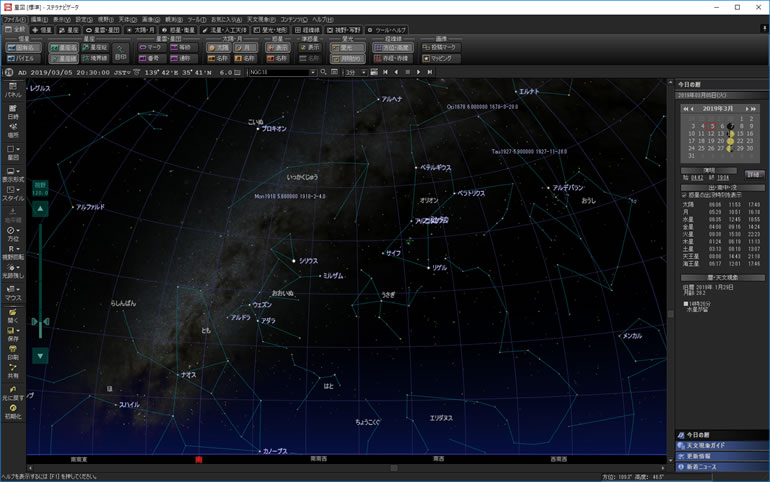
Task: Open the 方位 (direction) tool in sidebar
Action: click(x=13, y=234)
